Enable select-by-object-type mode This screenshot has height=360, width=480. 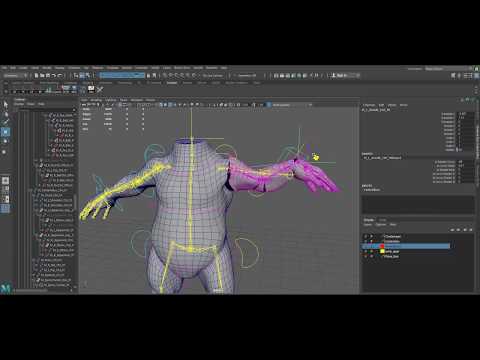[x=82, y=76]
